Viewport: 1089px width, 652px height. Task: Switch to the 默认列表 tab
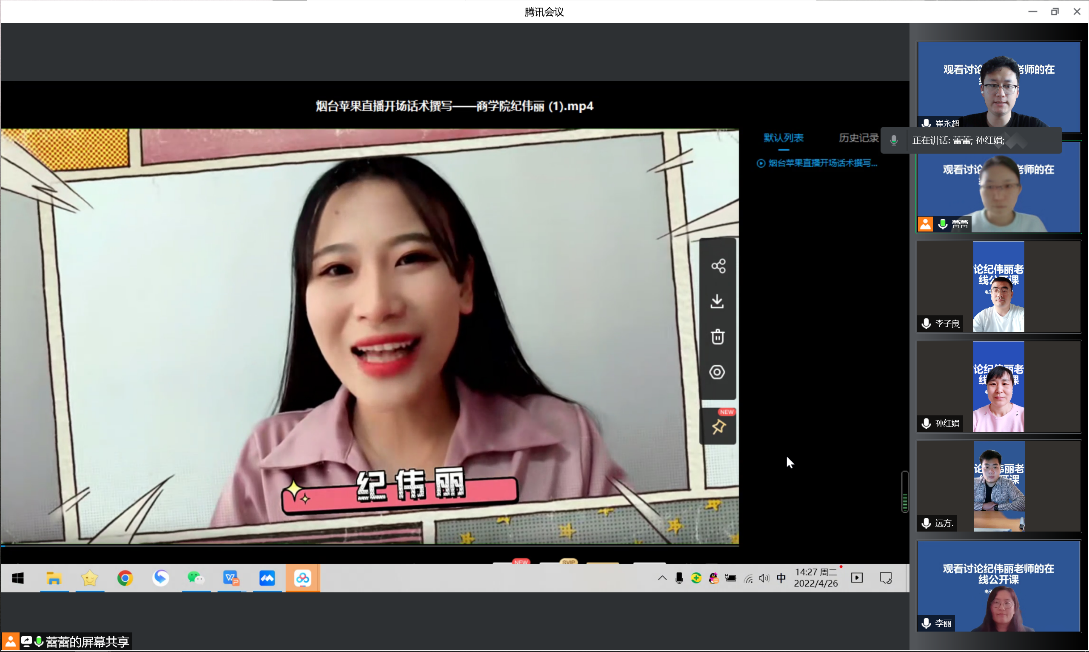(x=783, y=137)
